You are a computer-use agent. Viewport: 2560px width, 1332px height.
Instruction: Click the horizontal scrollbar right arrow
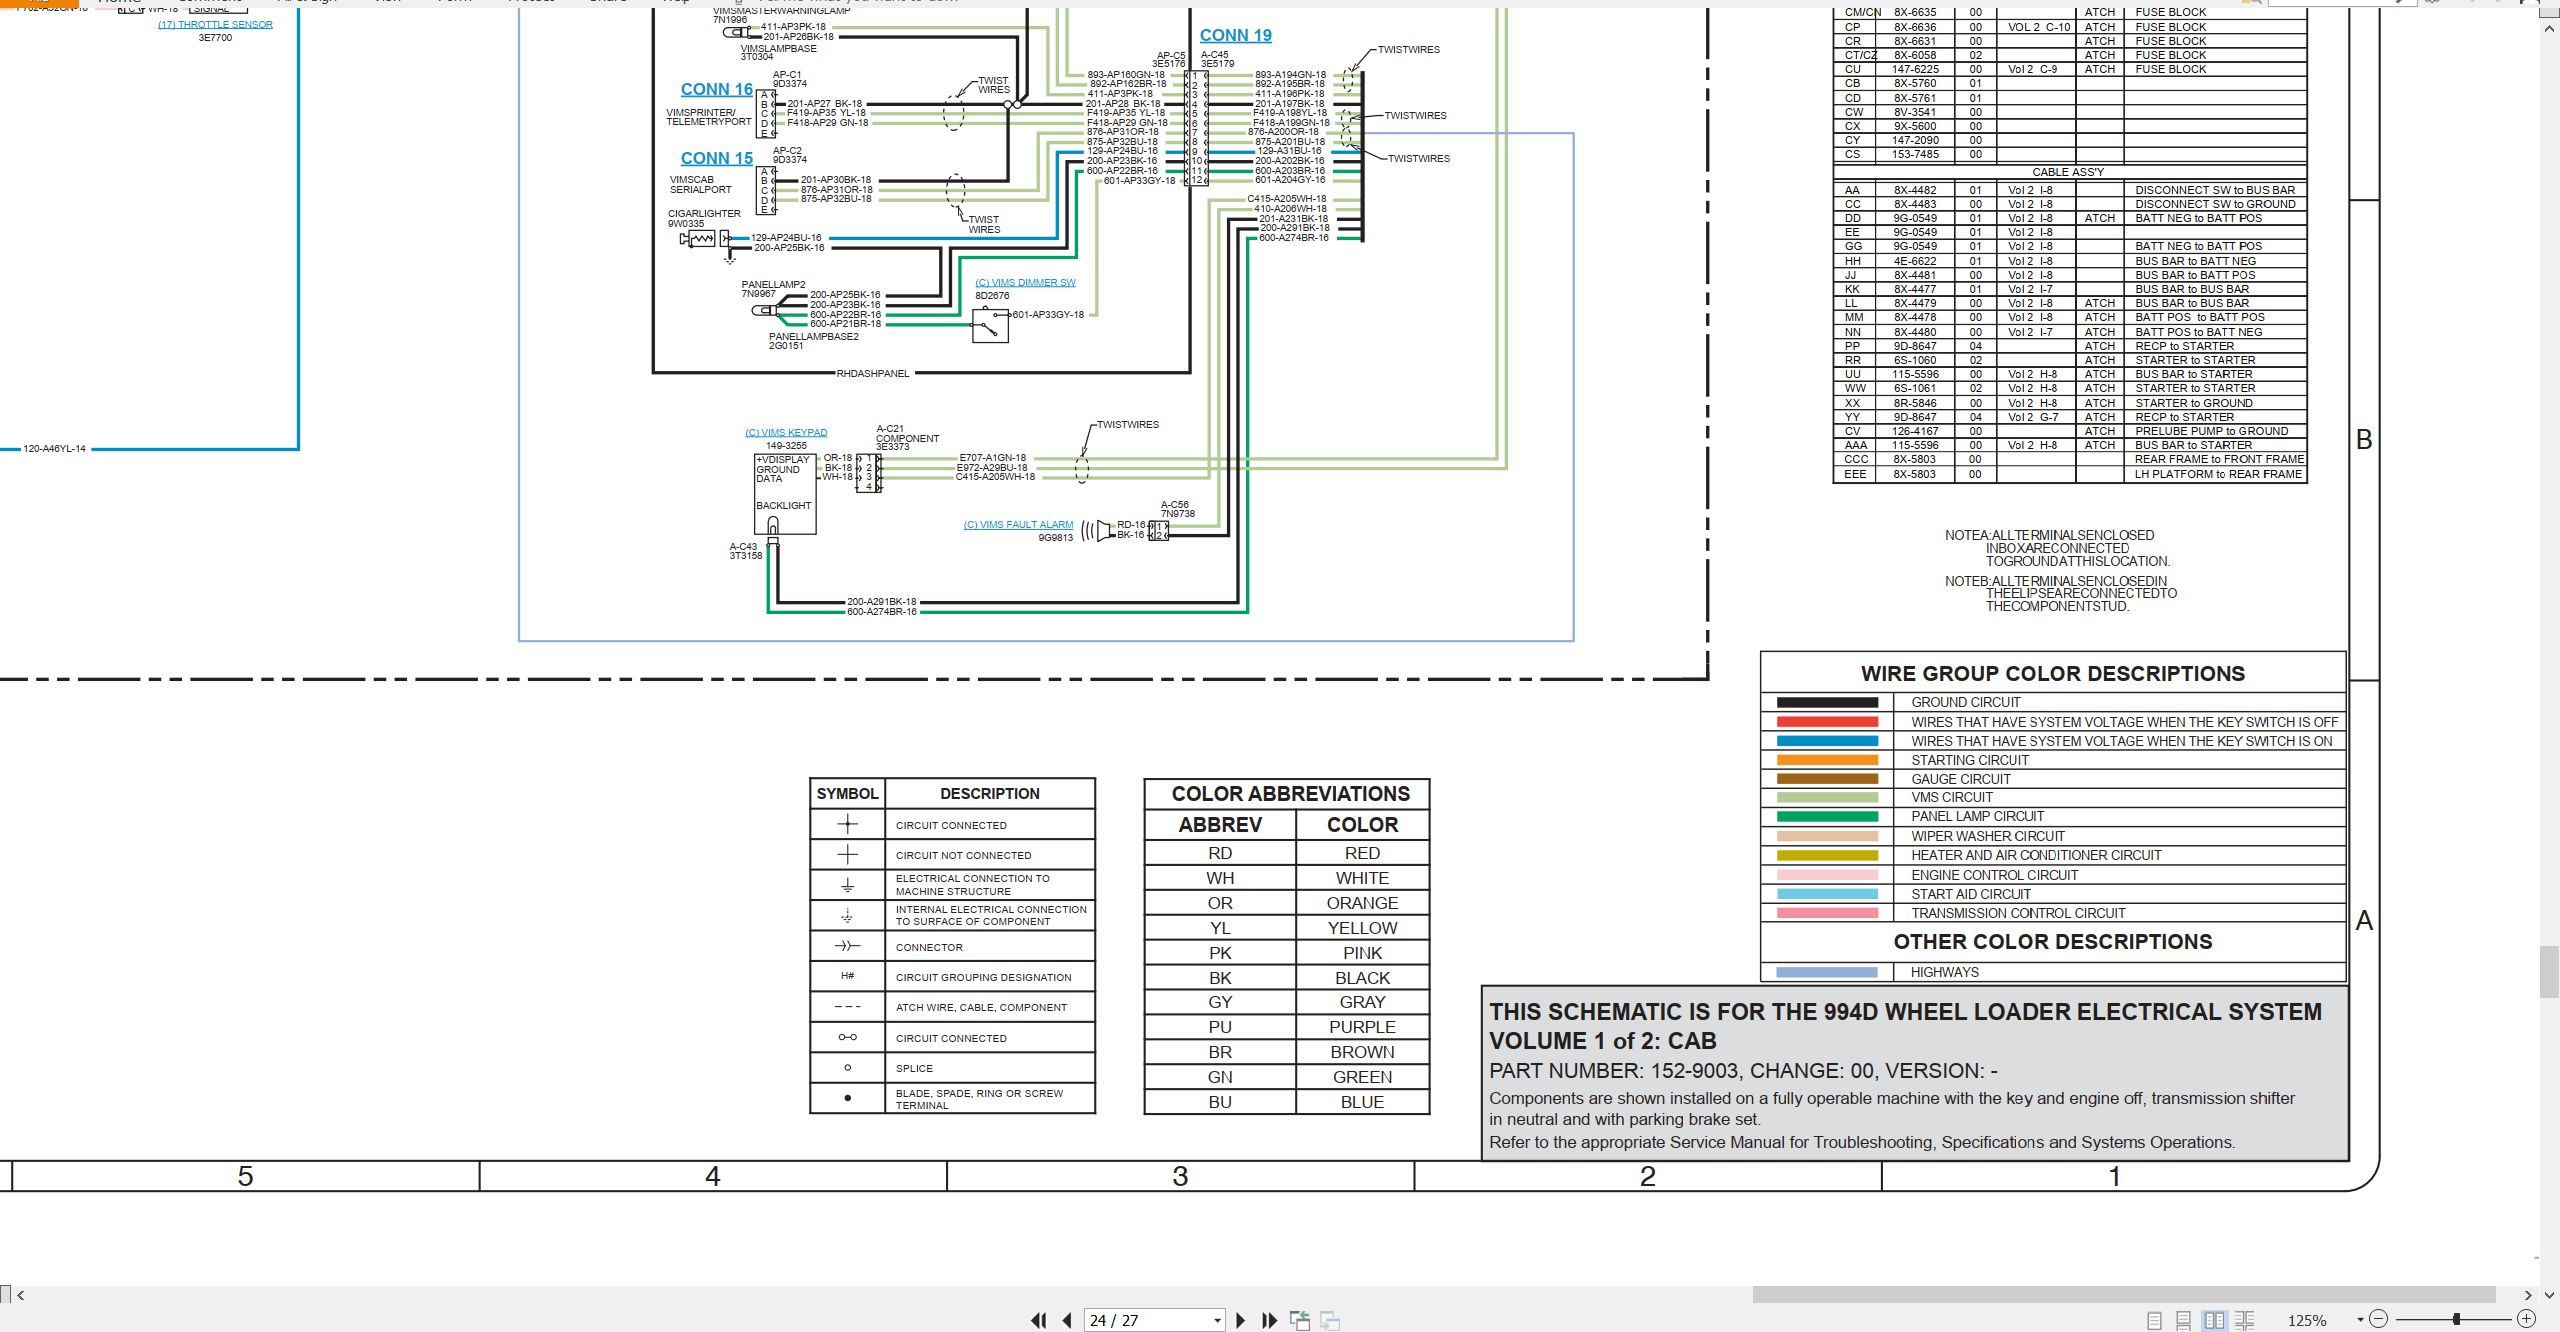tap(2528, 1295)
